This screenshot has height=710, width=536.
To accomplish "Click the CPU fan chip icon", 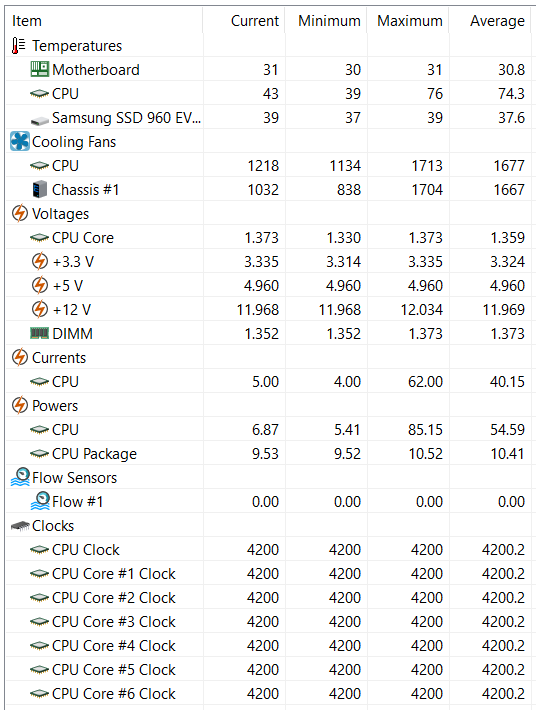I will pyautogui.click(x=39, y=166).
